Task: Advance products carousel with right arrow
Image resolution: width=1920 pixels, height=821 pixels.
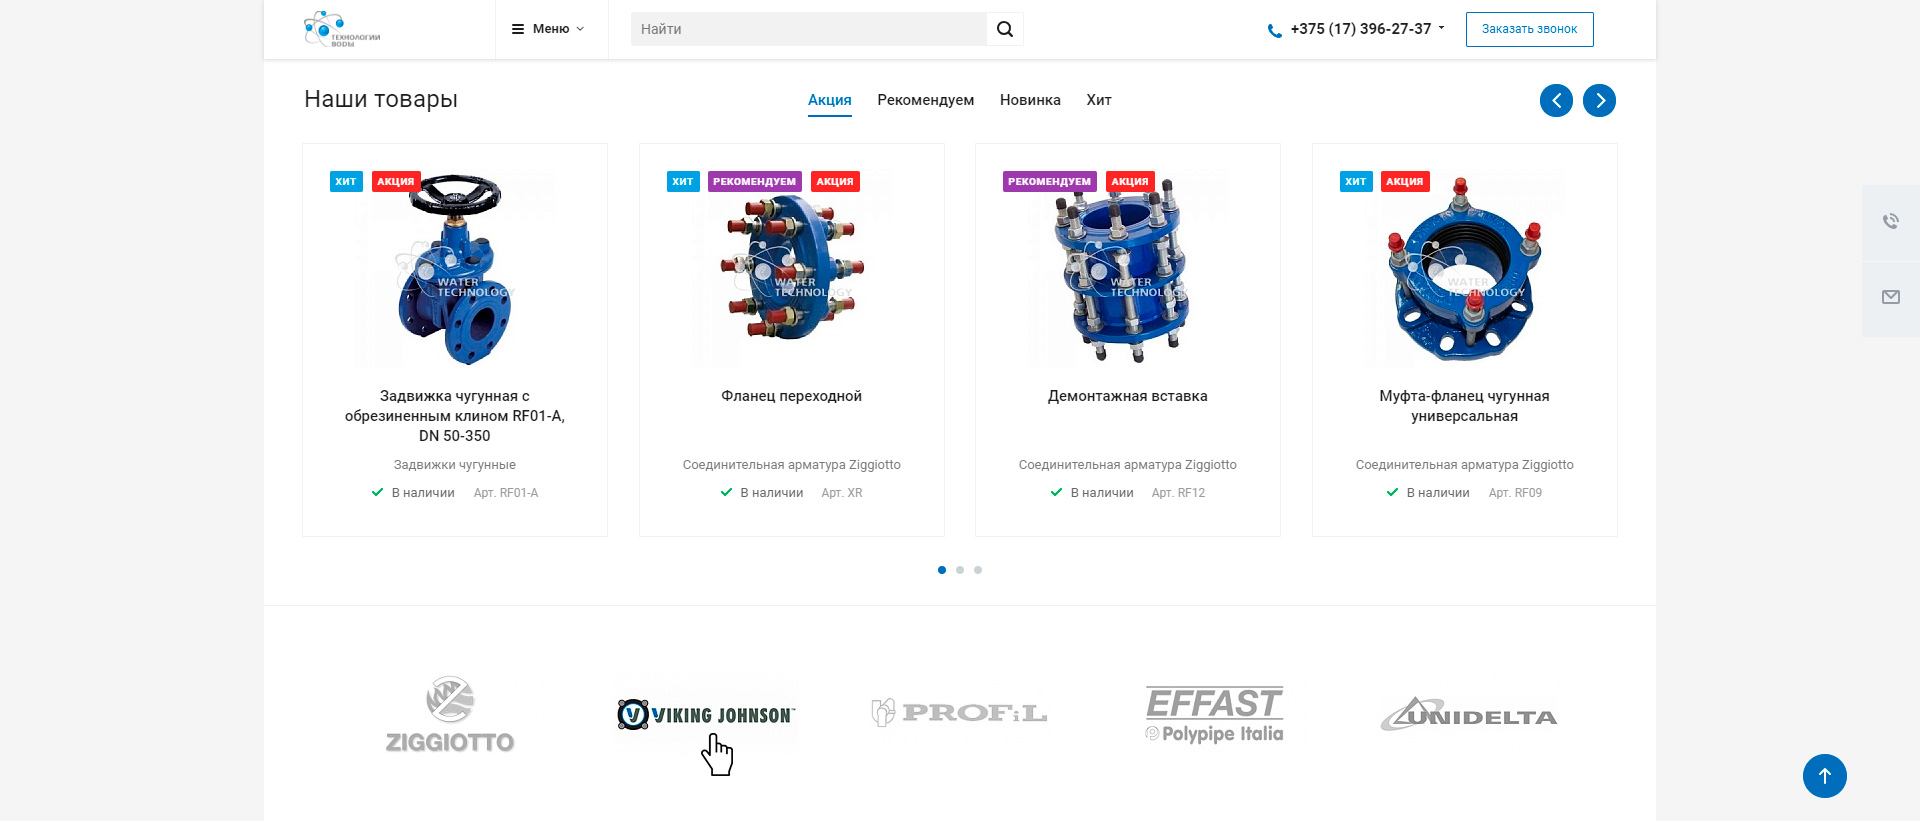Action: click(1599, 100)
